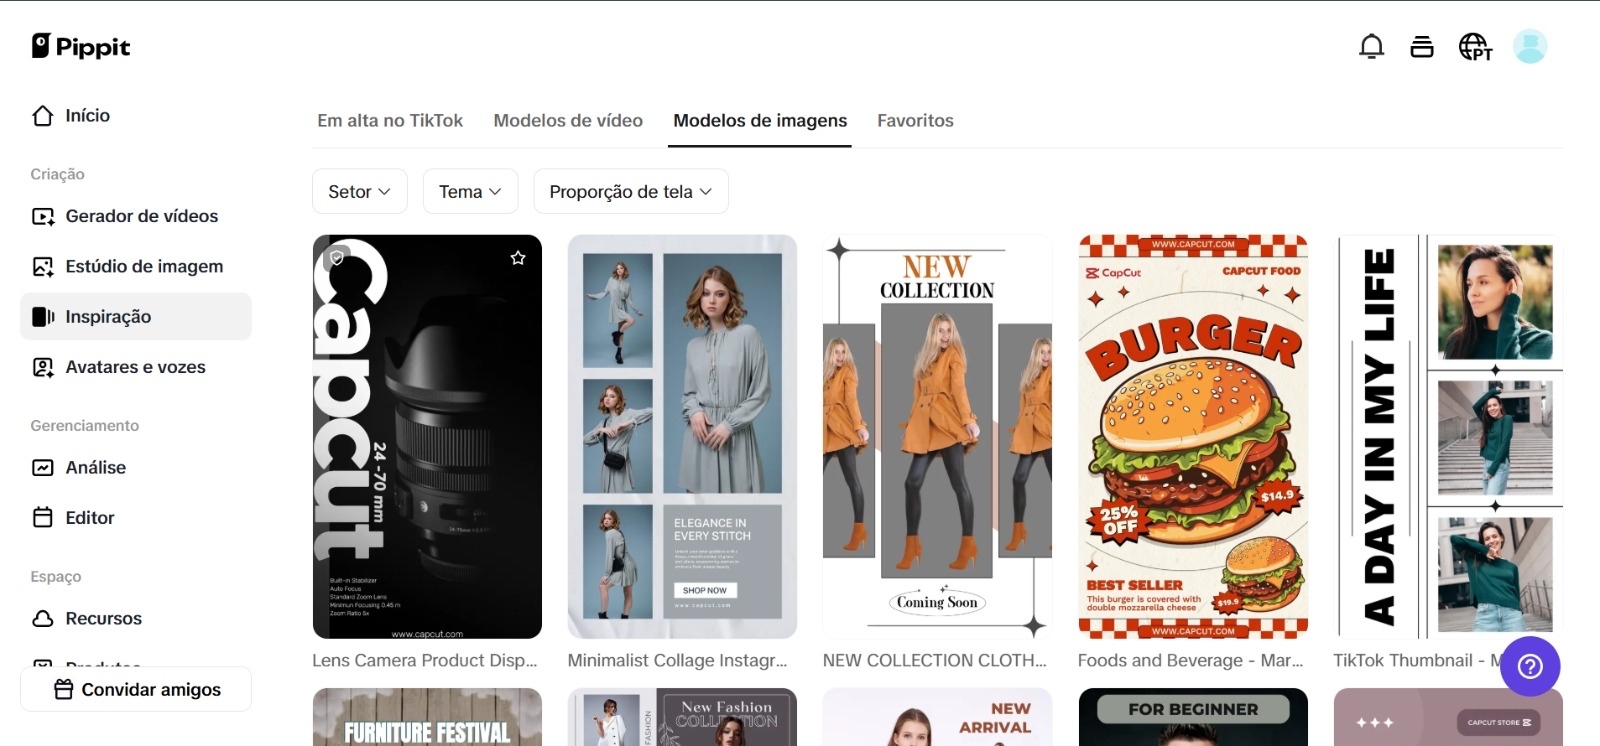The width and height of the screenshot is (1600, 746).
Task: Open the credits stack icon
Action: pos(1421,47)
